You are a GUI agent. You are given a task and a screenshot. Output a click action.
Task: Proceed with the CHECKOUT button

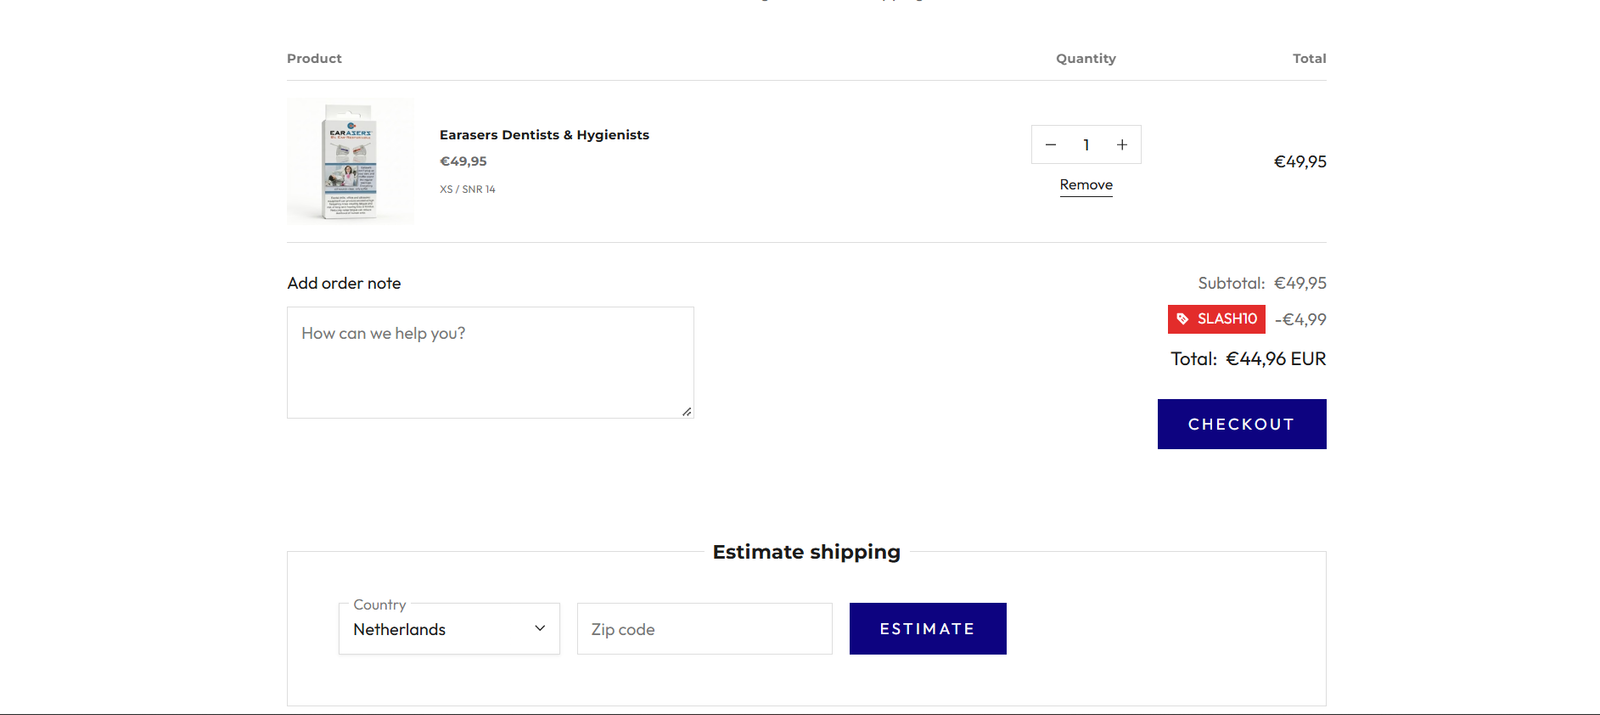[x=1242, y=424]
